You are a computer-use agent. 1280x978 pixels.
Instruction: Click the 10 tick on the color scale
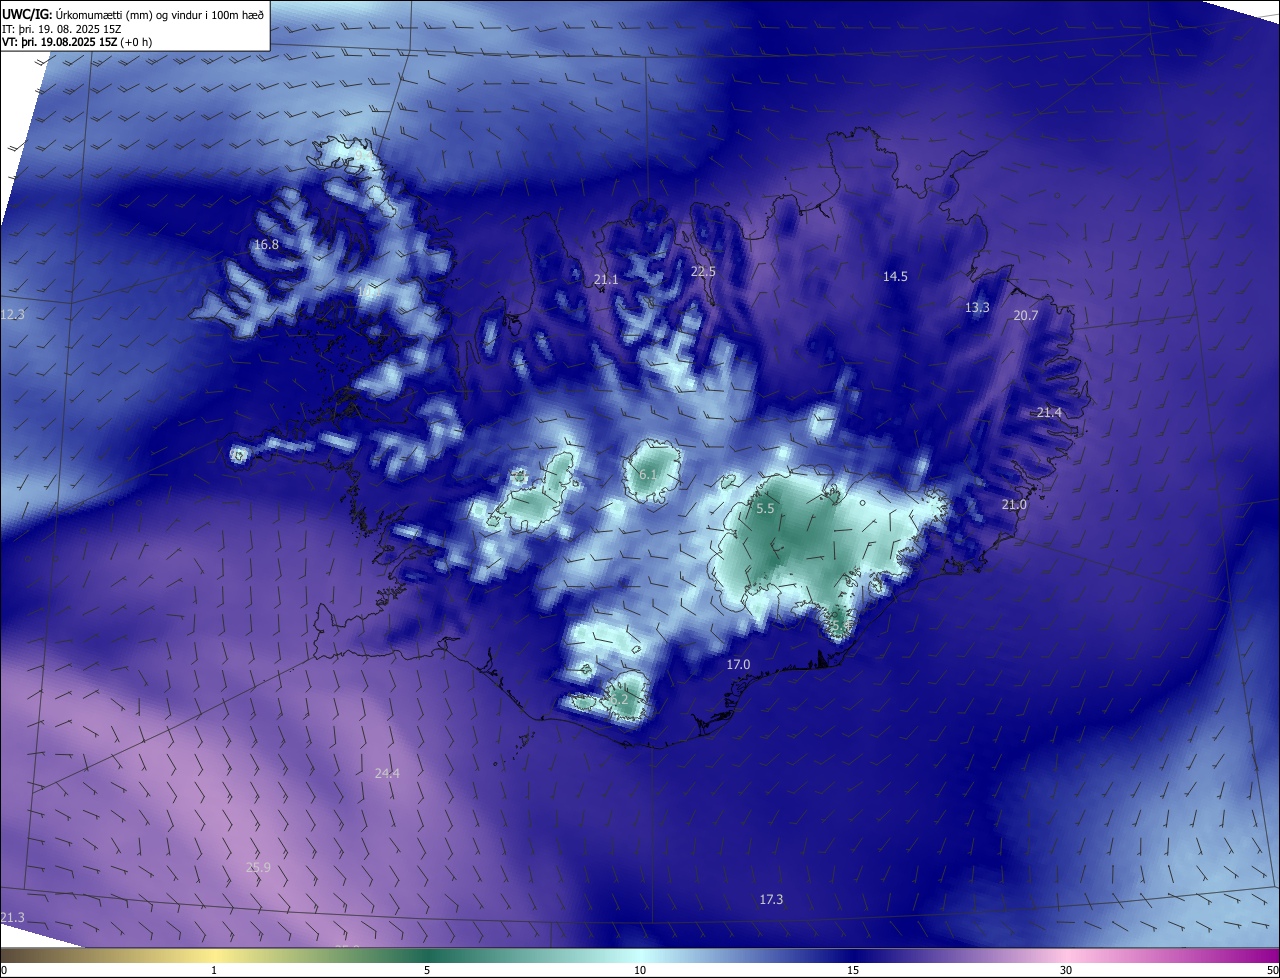pyautogui.click(x=640, y=970)
